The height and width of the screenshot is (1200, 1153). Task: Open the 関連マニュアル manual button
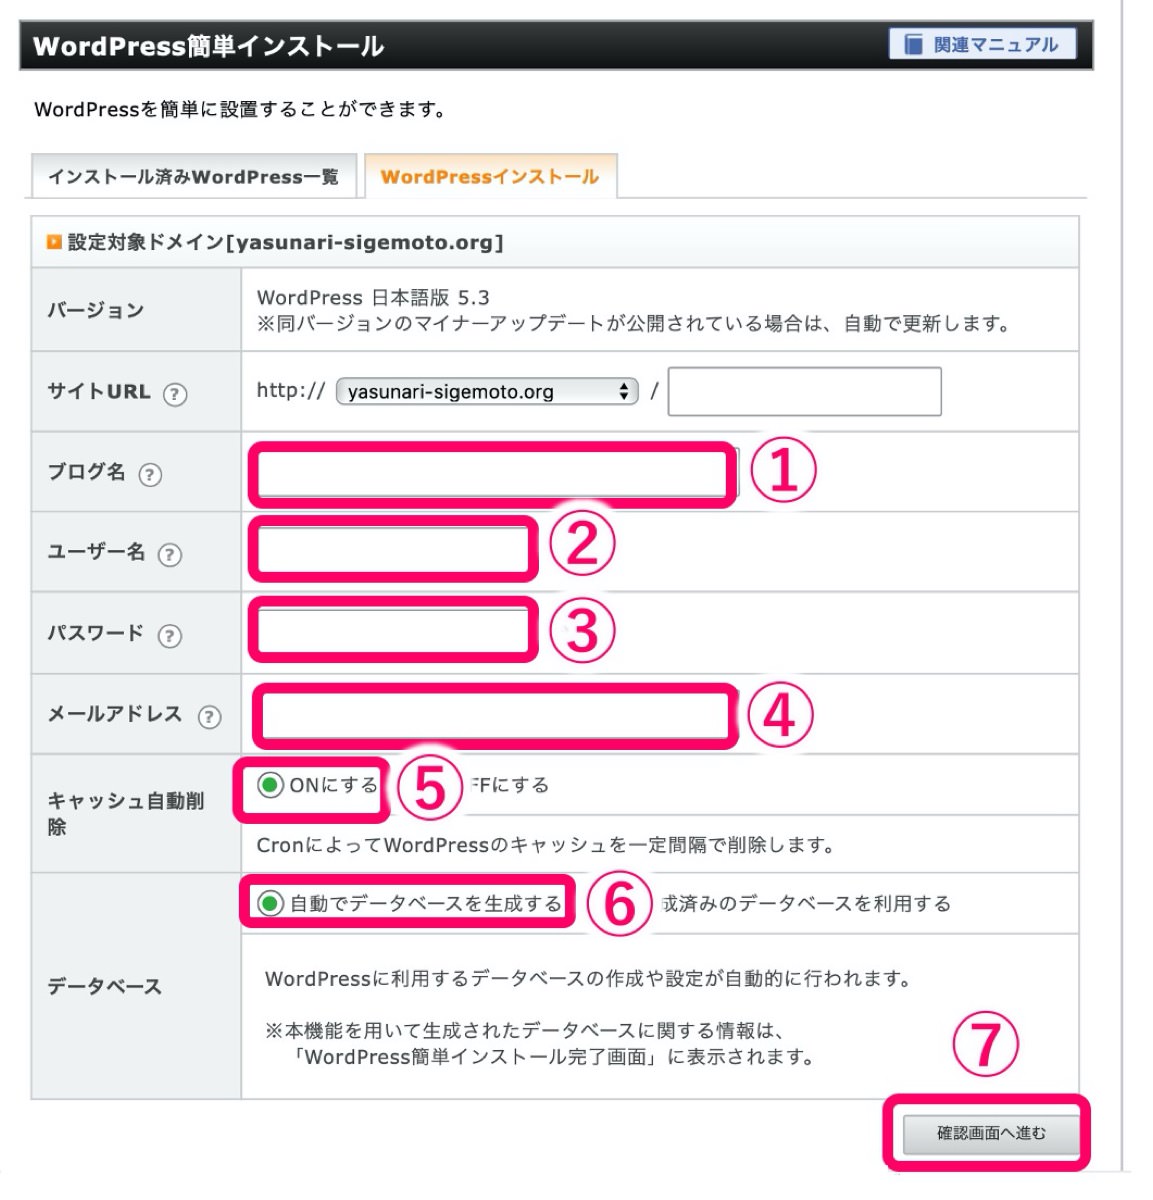coord(982,45)
